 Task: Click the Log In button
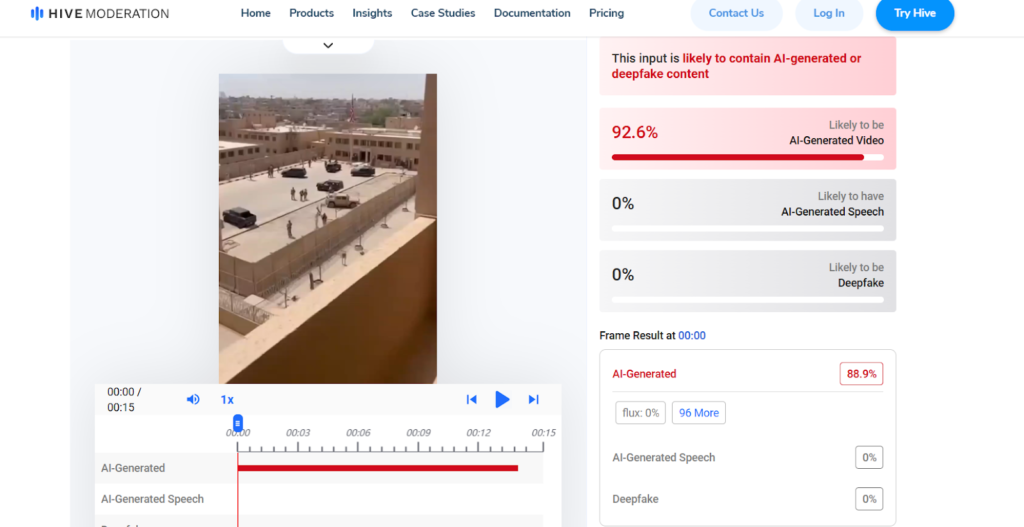[828, 13]
